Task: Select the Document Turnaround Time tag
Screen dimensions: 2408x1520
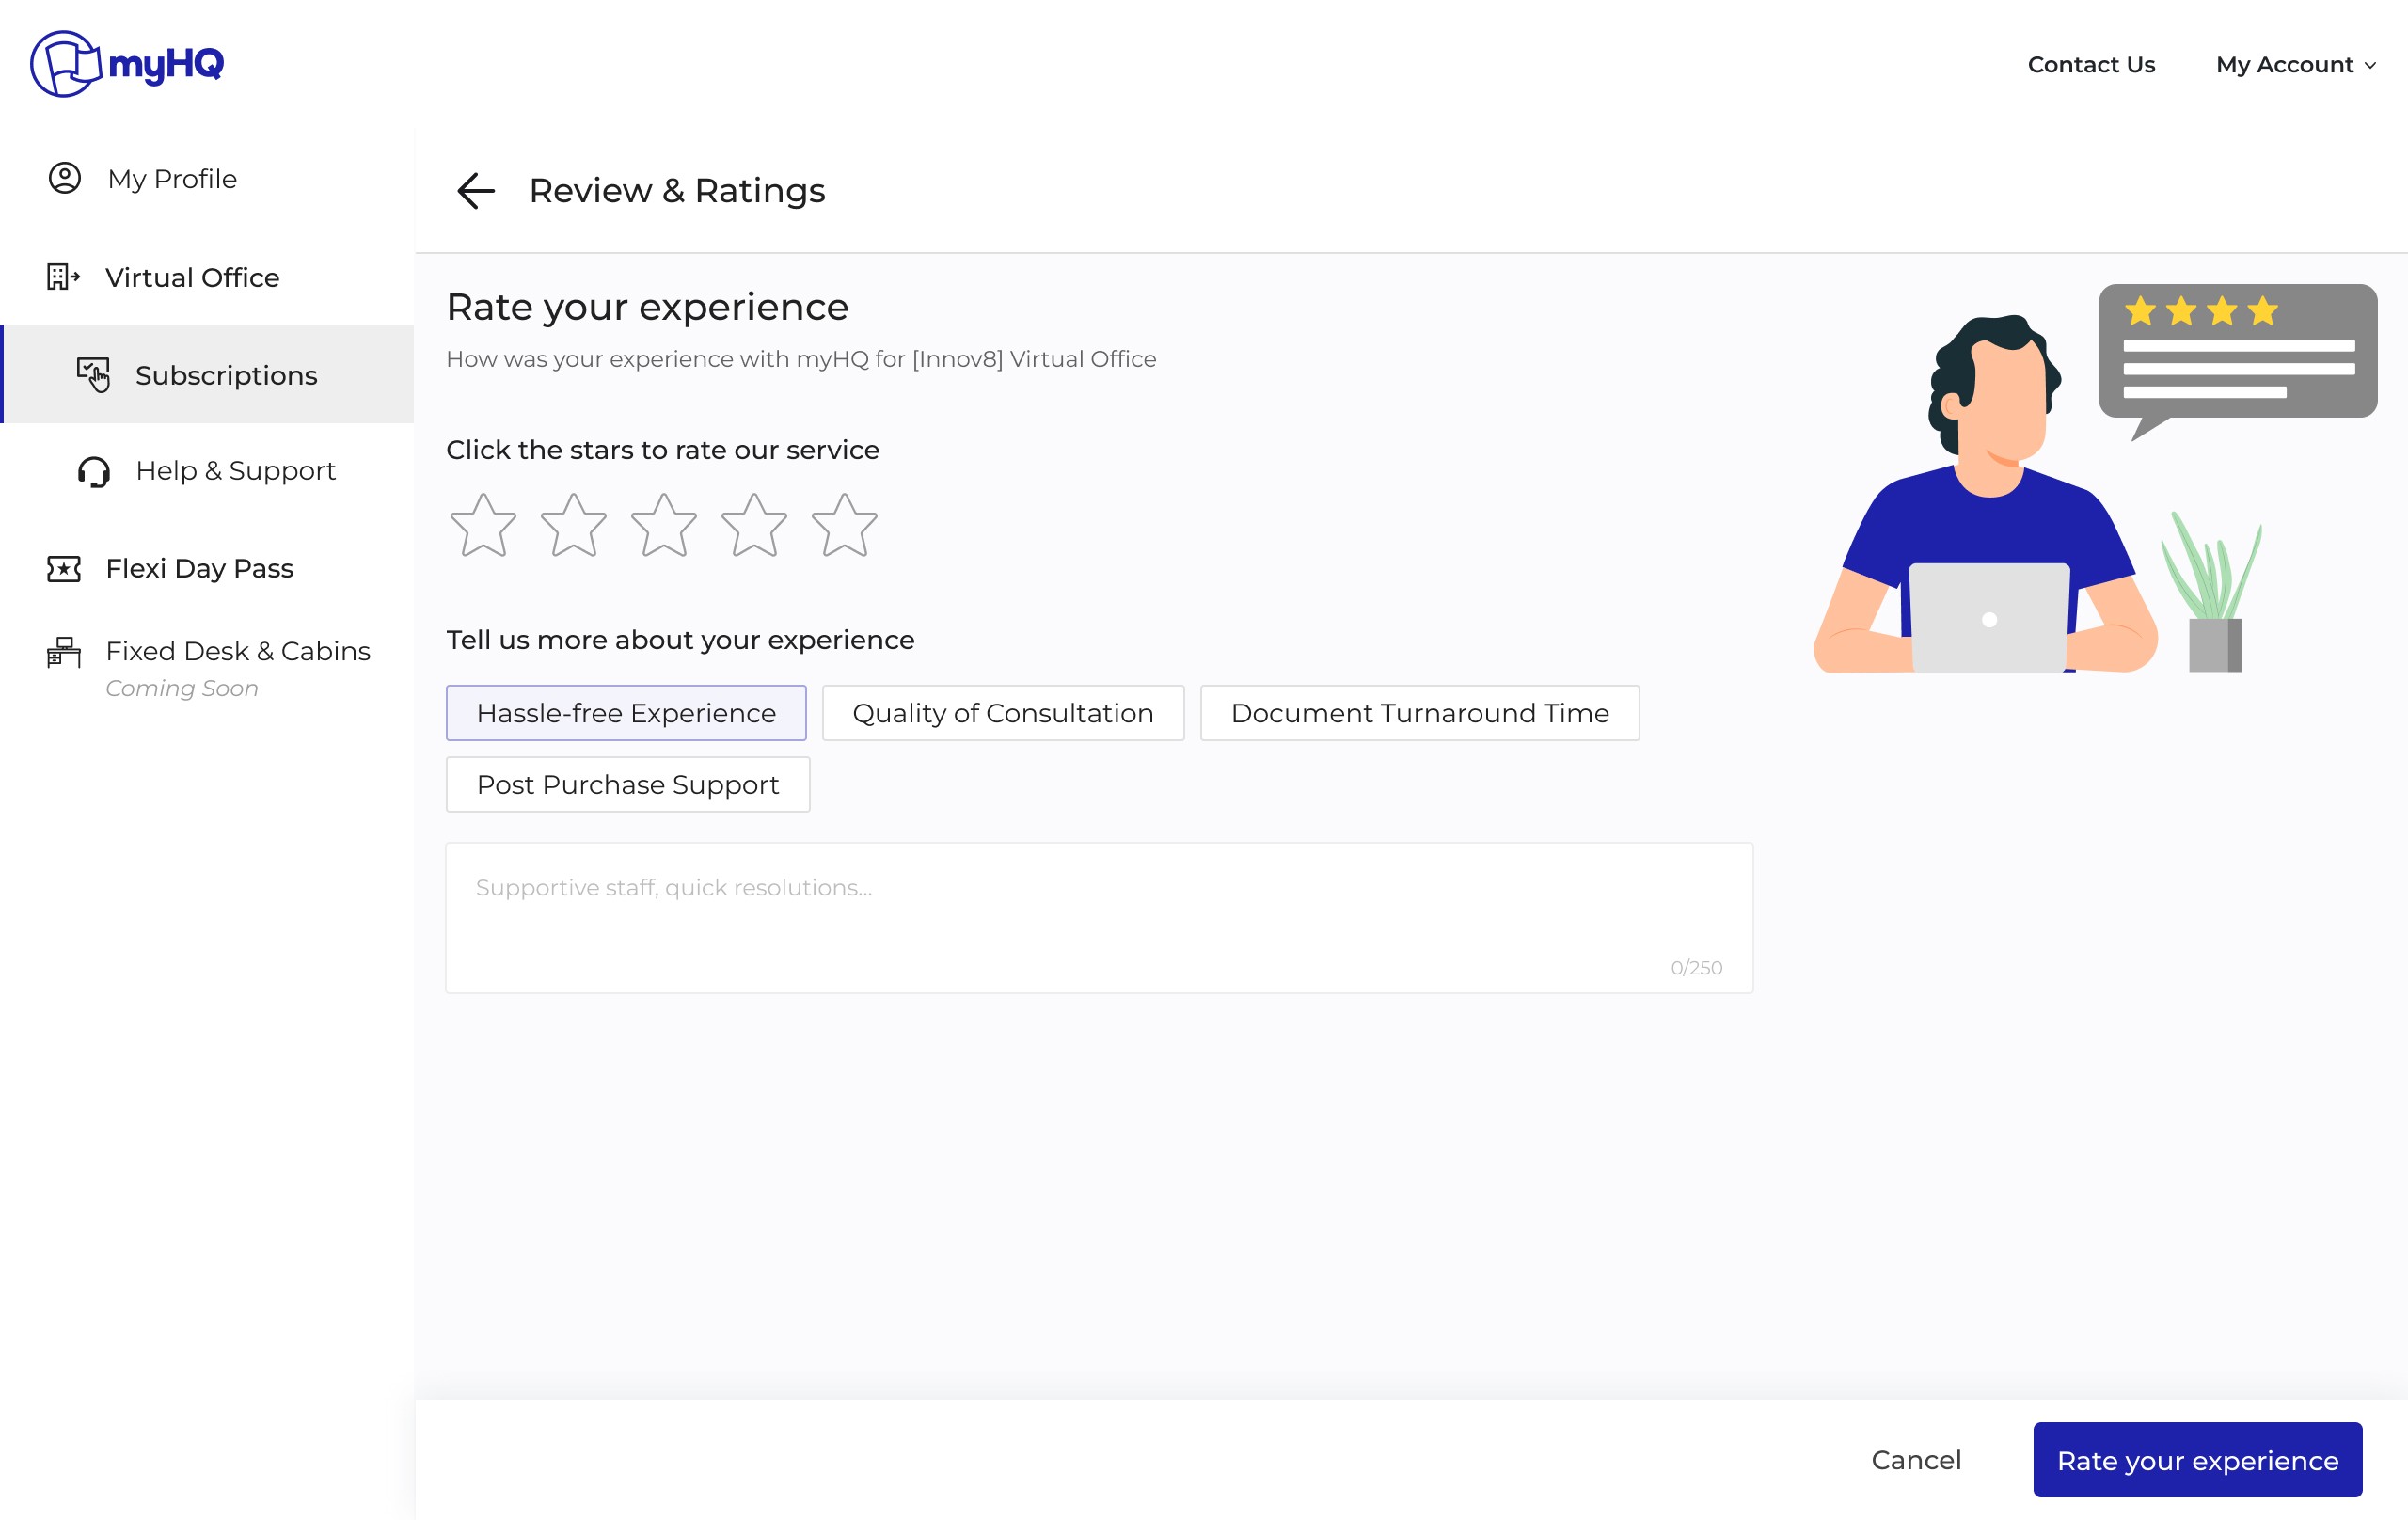Action: tap(1419, 713)
